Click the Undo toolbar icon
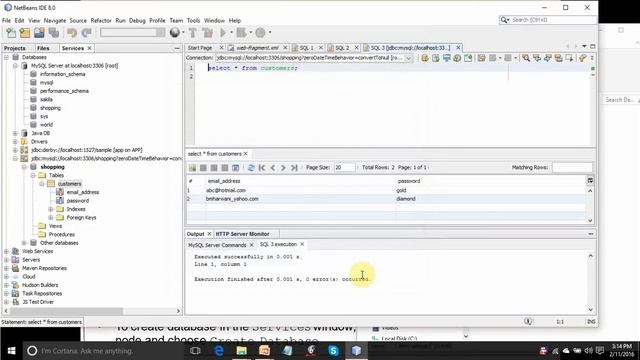640x360 pixels. [x=72, y=33]
